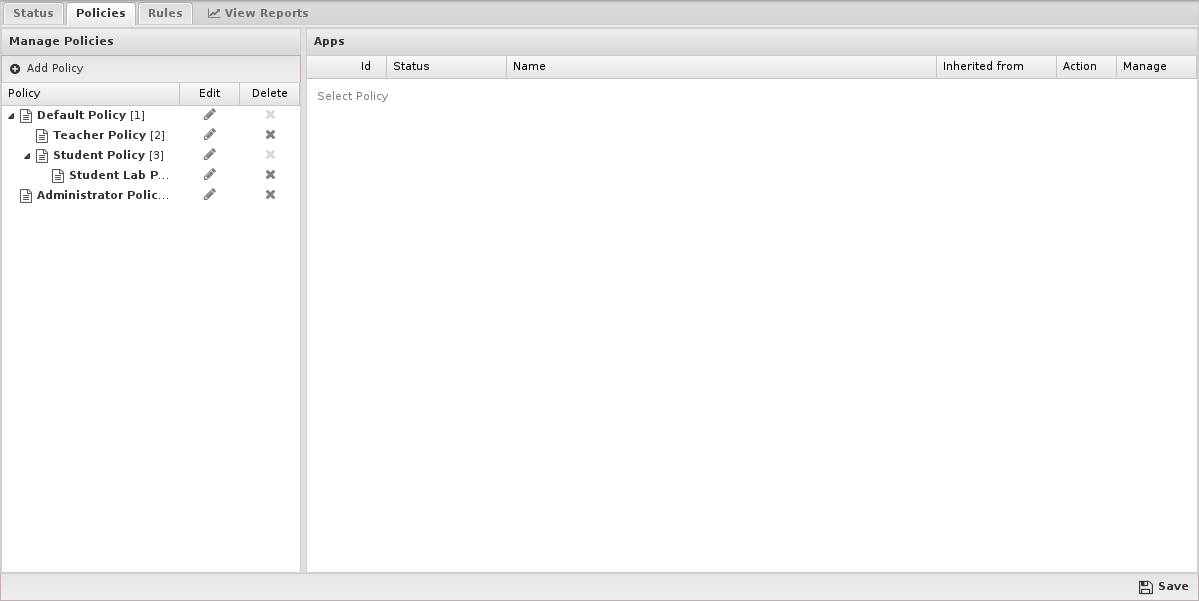Click the floppy disk Save icon

point(1145,586)
